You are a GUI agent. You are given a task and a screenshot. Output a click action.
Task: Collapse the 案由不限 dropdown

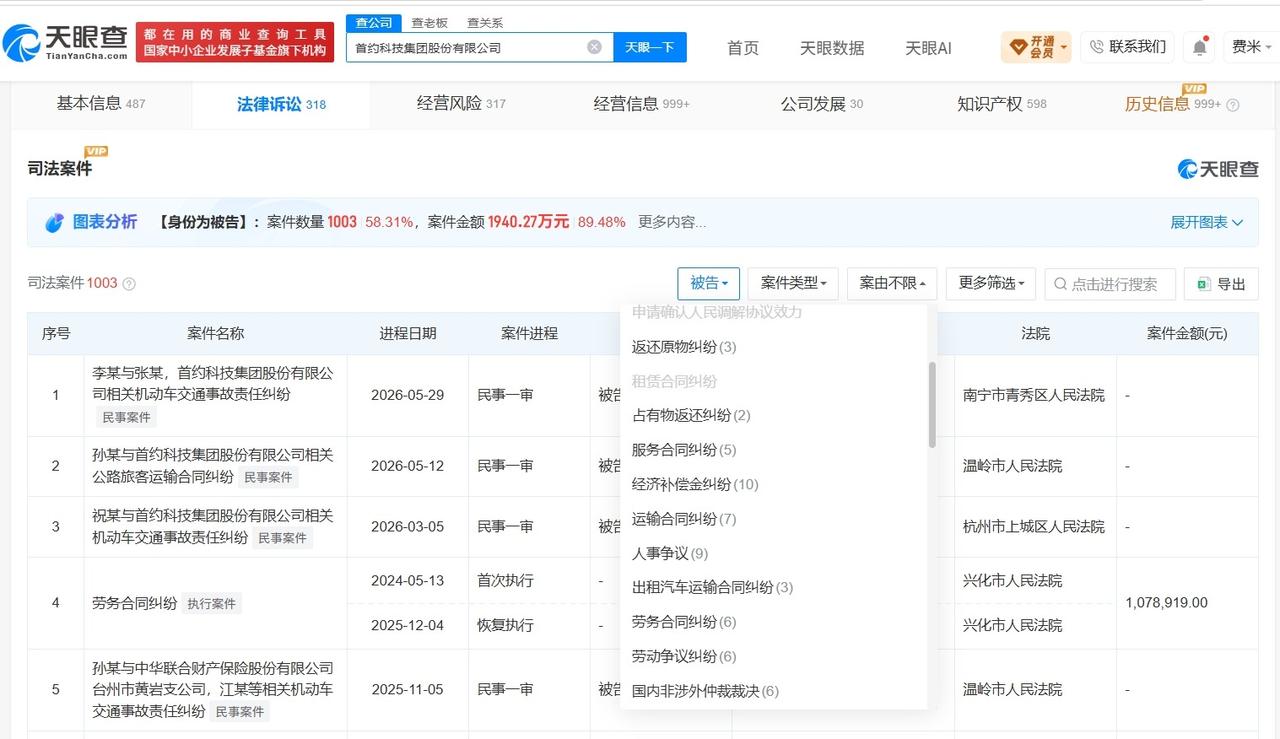[x=892, y=284]
